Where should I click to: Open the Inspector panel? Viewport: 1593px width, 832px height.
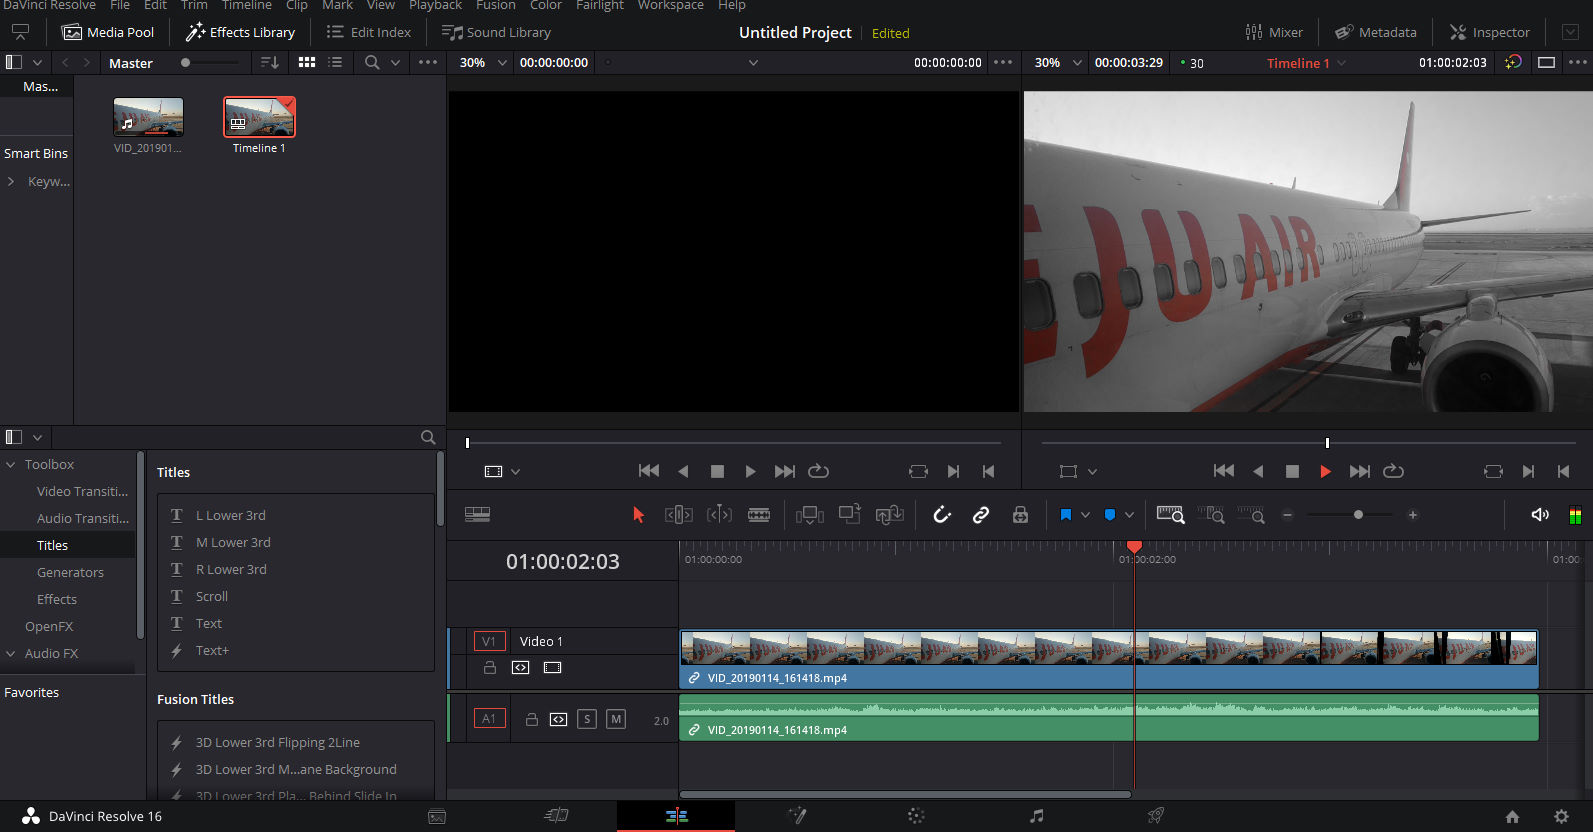pos(1490,32)
